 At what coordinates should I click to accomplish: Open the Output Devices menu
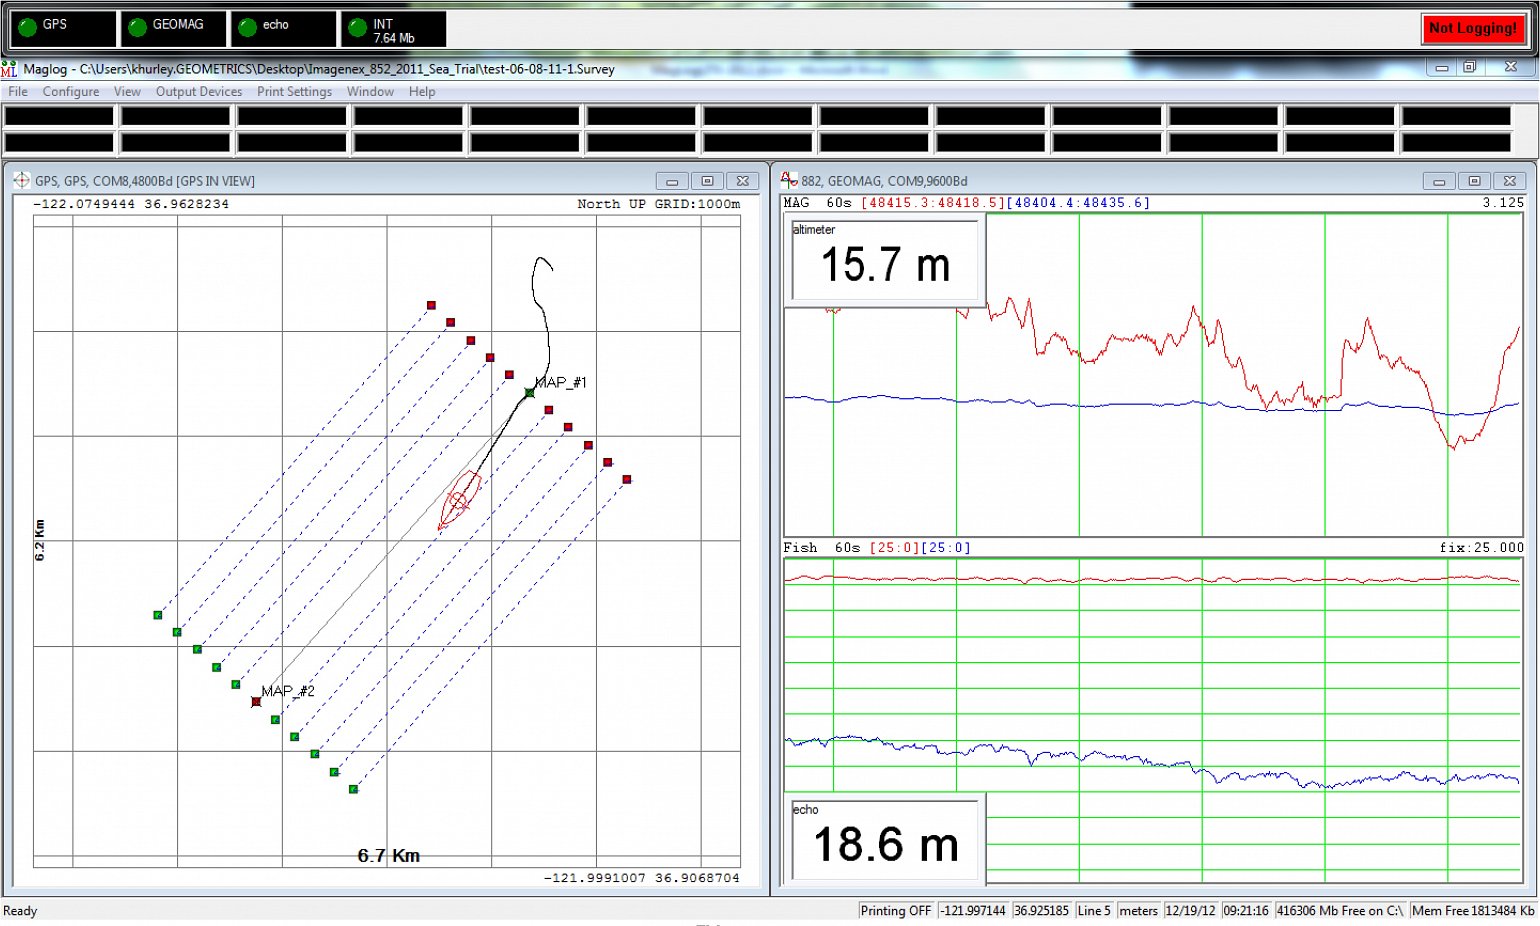198,91
